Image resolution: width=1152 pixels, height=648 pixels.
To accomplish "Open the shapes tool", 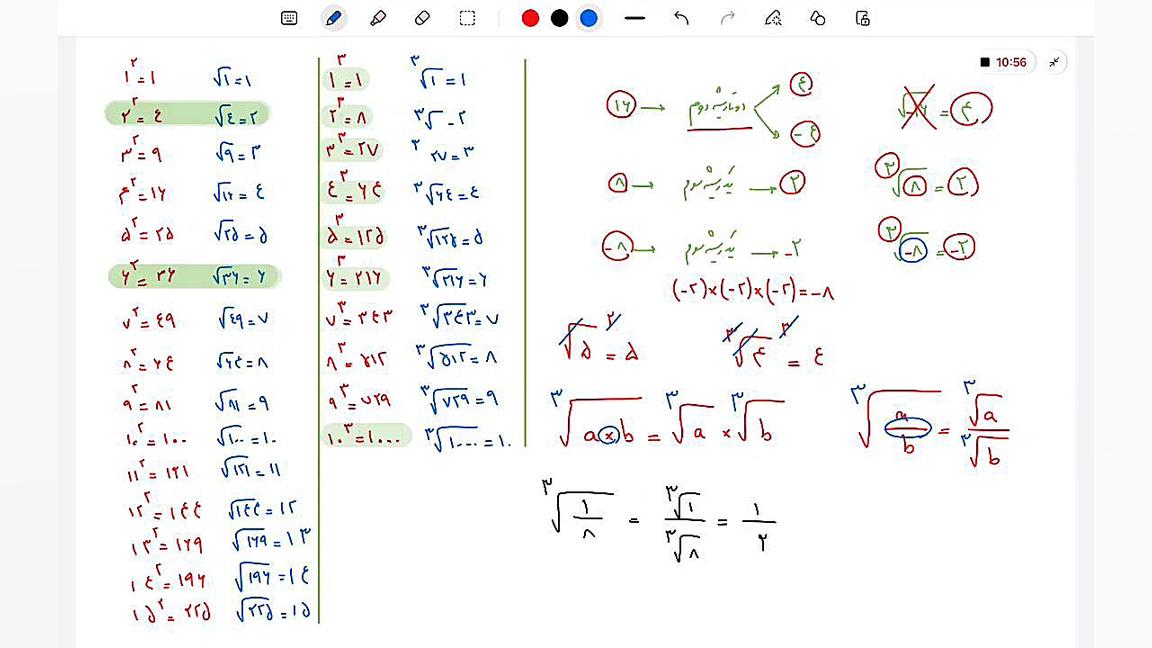I will [818, 18].
